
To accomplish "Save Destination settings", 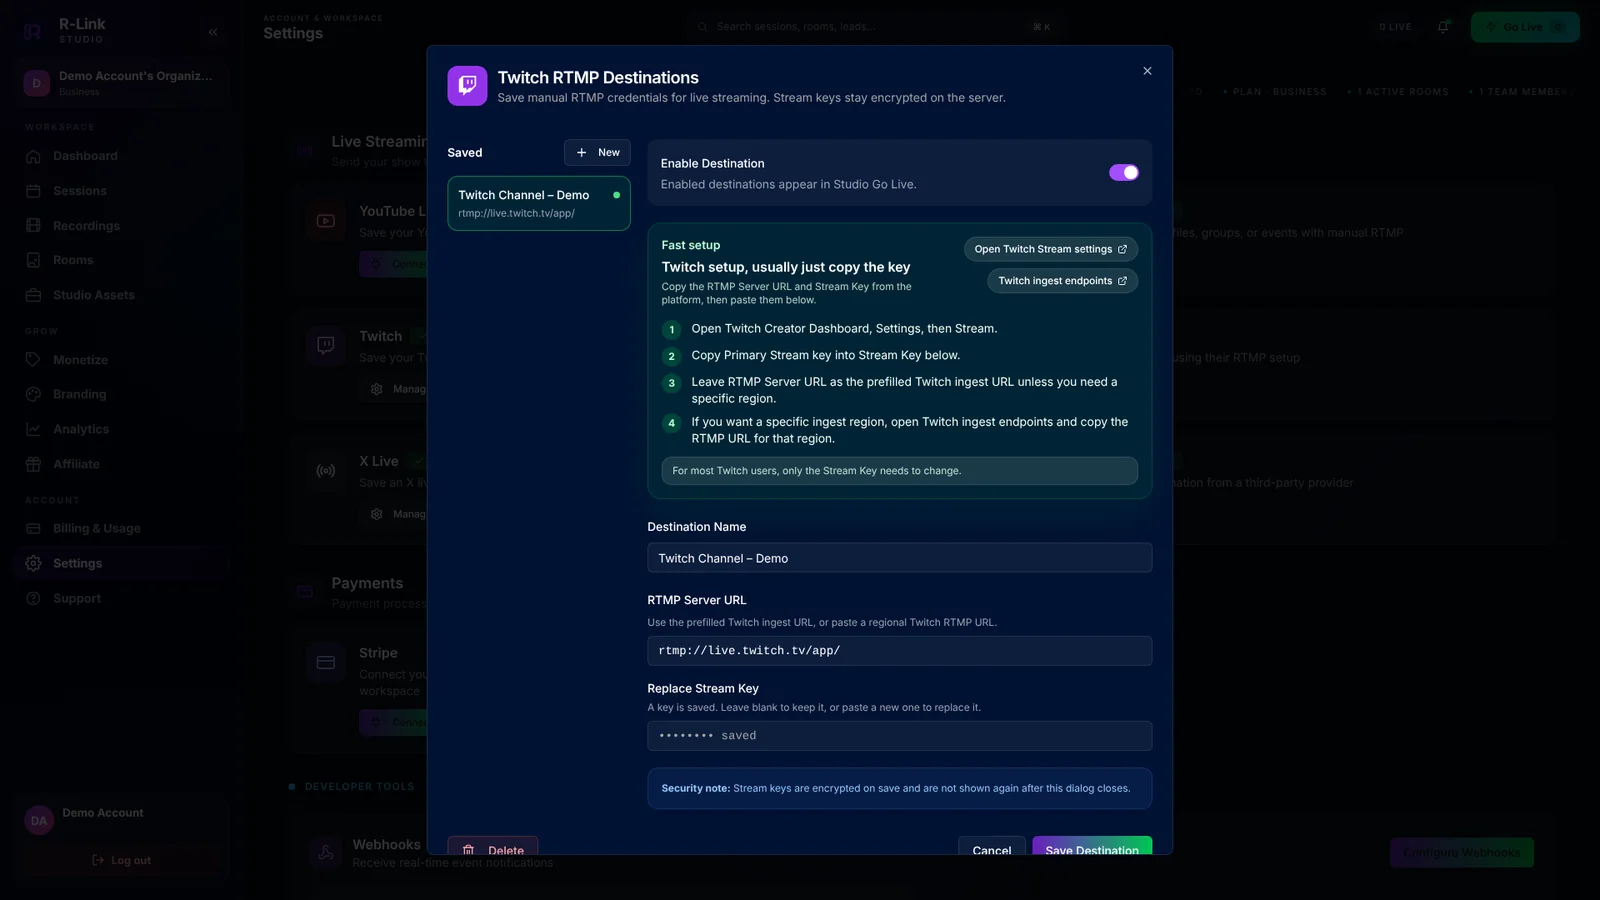I will pos(1092,846).
